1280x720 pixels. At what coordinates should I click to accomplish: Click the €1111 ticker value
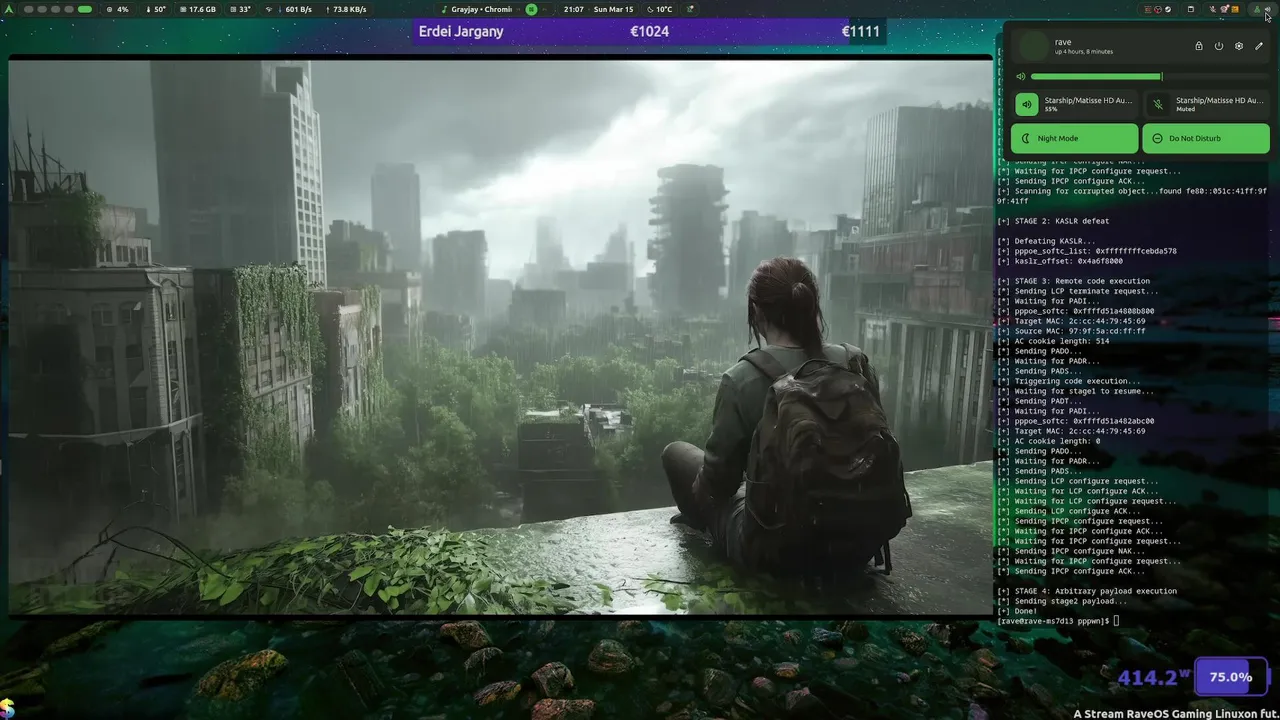(860, 31)
